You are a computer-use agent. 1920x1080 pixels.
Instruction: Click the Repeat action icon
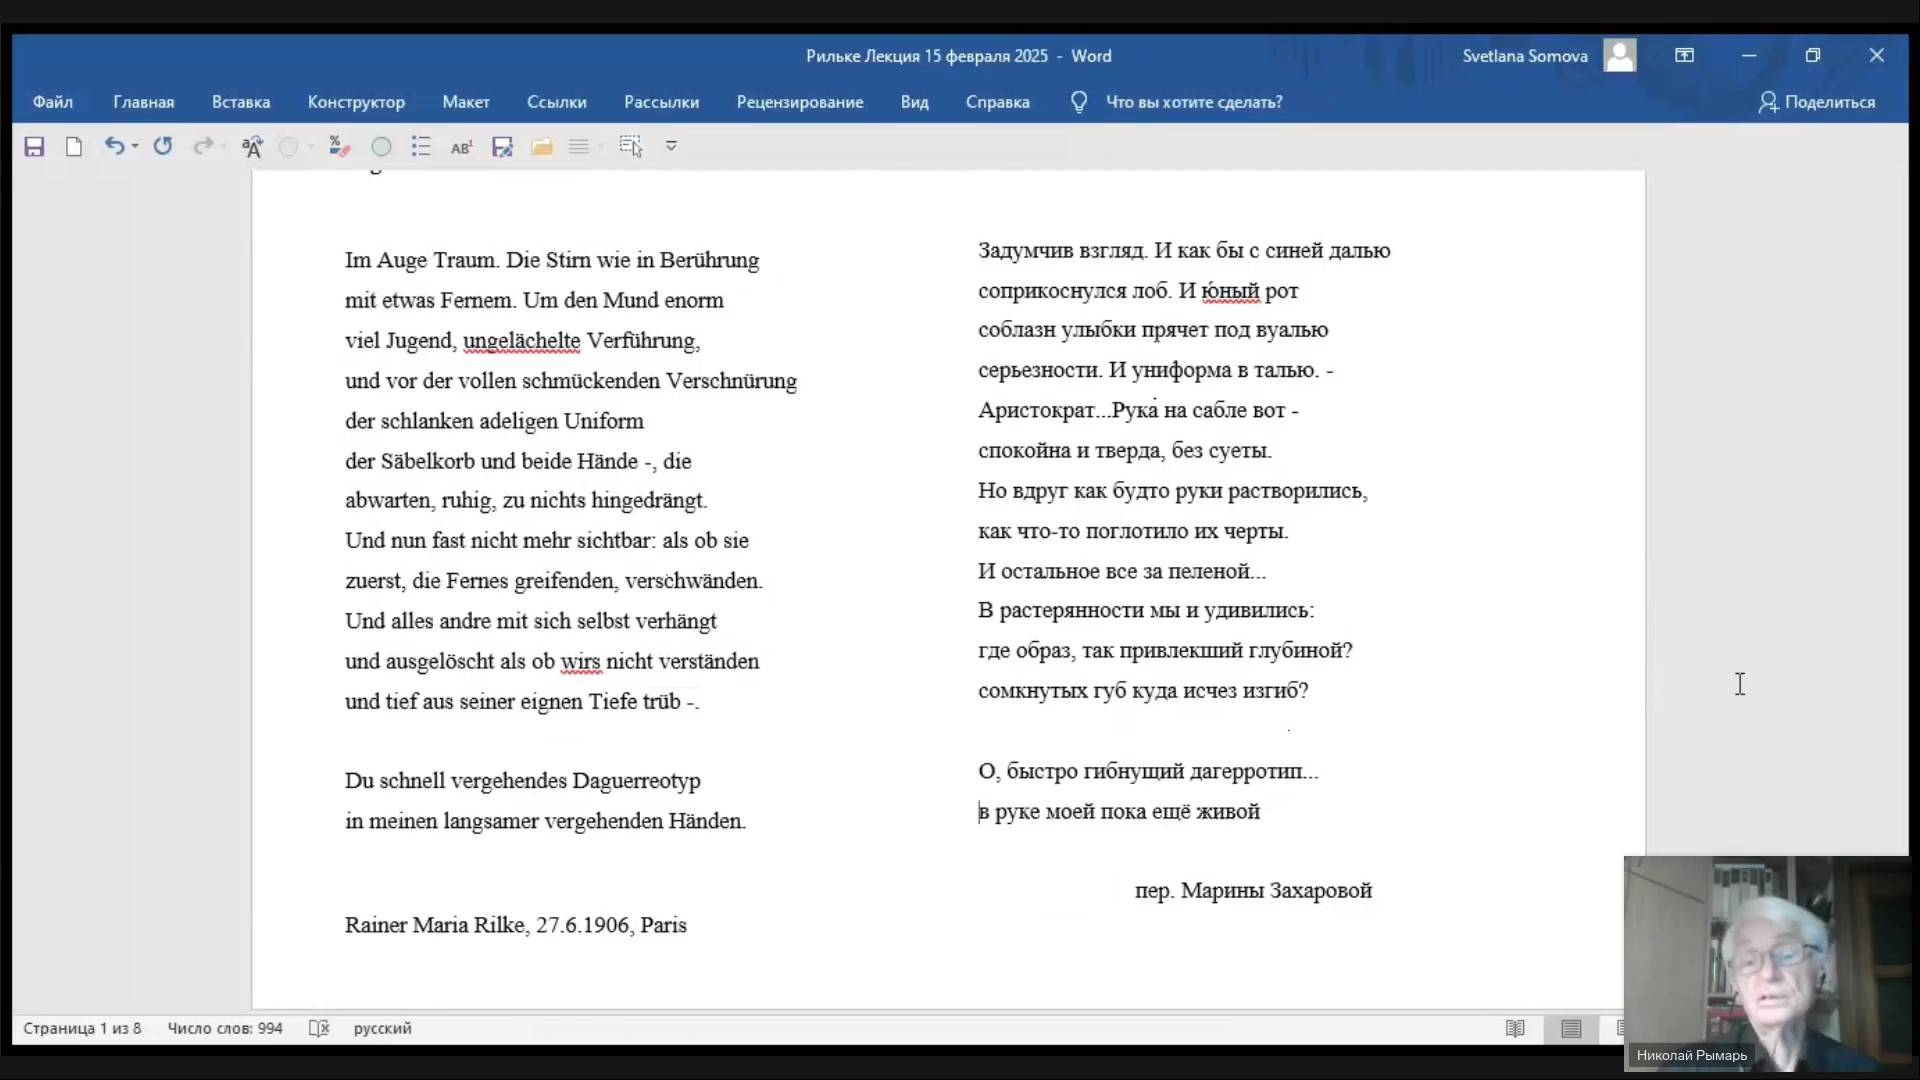[x=163, y=146]
